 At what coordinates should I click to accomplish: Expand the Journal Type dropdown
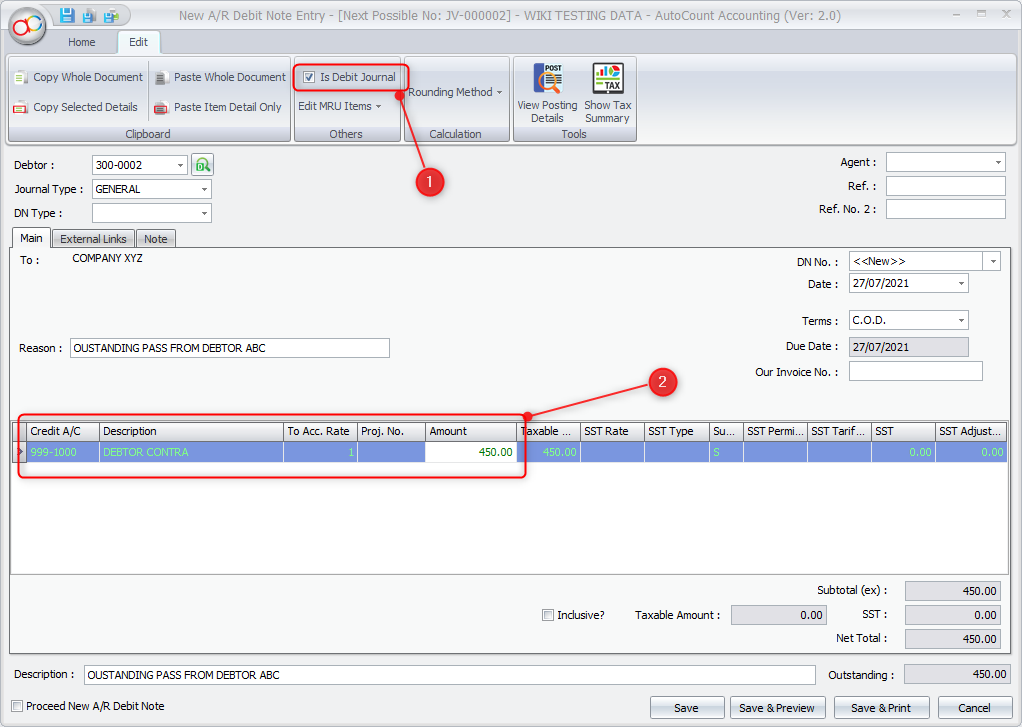coord(204,189)
